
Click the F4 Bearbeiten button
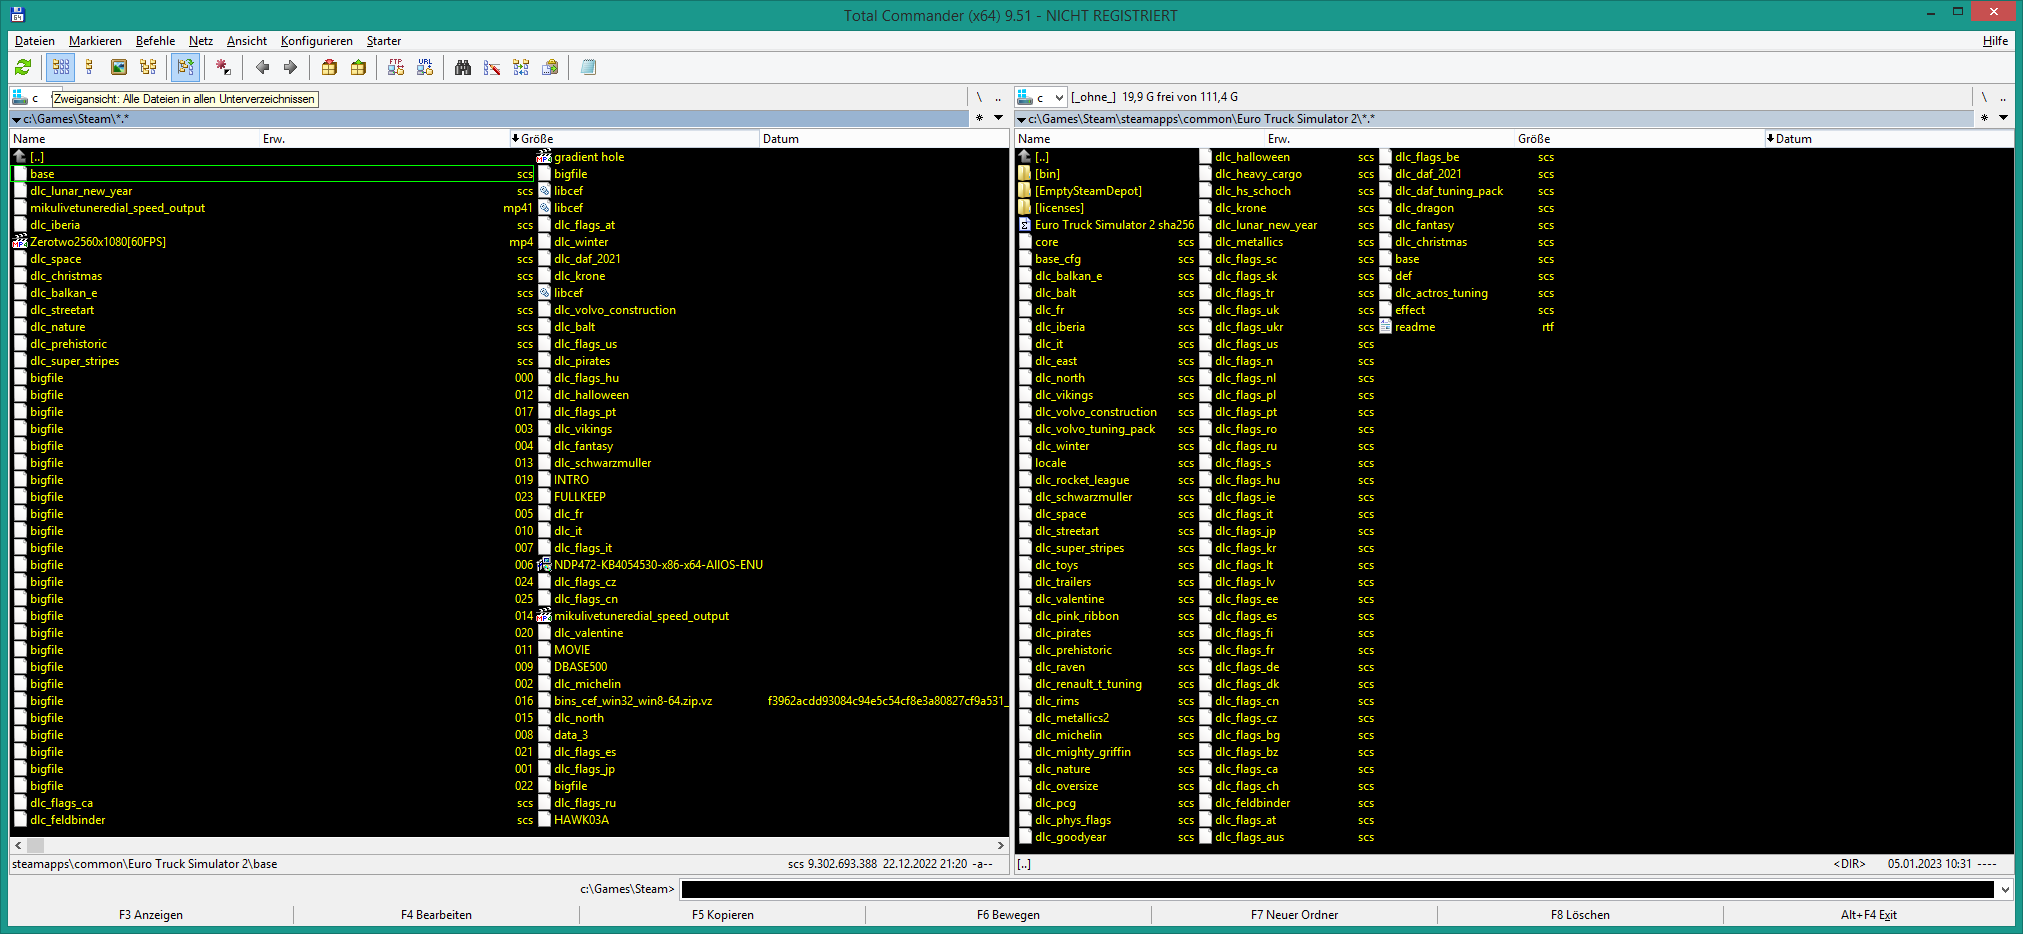pos(436,915)
